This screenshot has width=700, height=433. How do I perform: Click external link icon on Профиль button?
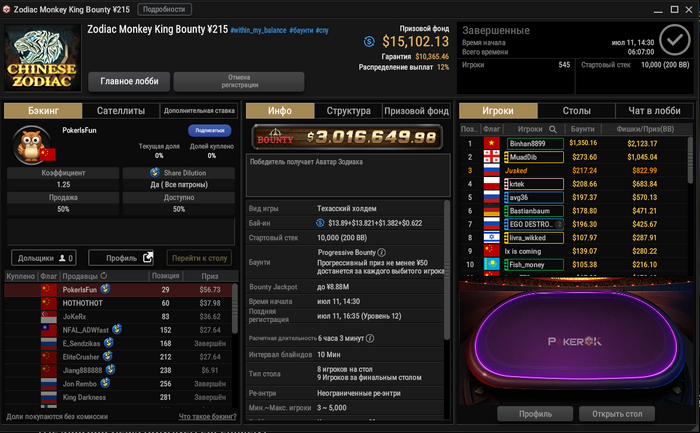[x=148, y=258]
